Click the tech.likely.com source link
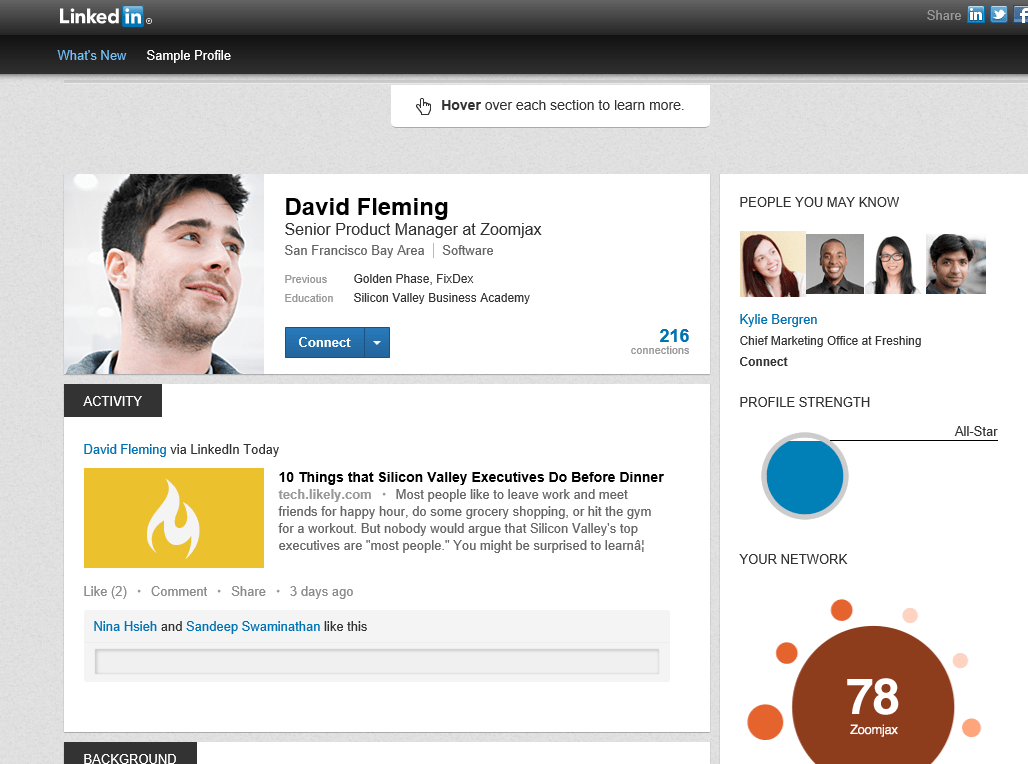This screenshot has height=764, width=1028. point(325,494)
